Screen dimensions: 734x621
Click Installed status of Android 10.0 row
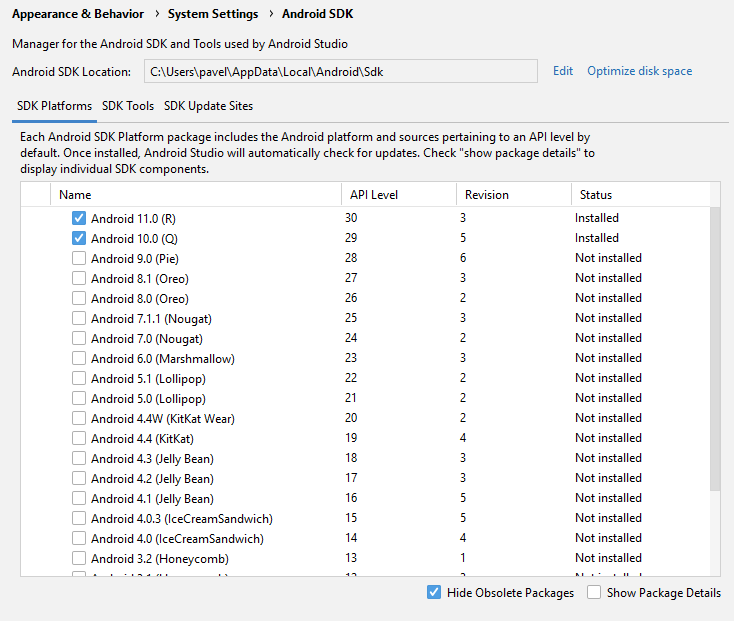pos(597,238)
